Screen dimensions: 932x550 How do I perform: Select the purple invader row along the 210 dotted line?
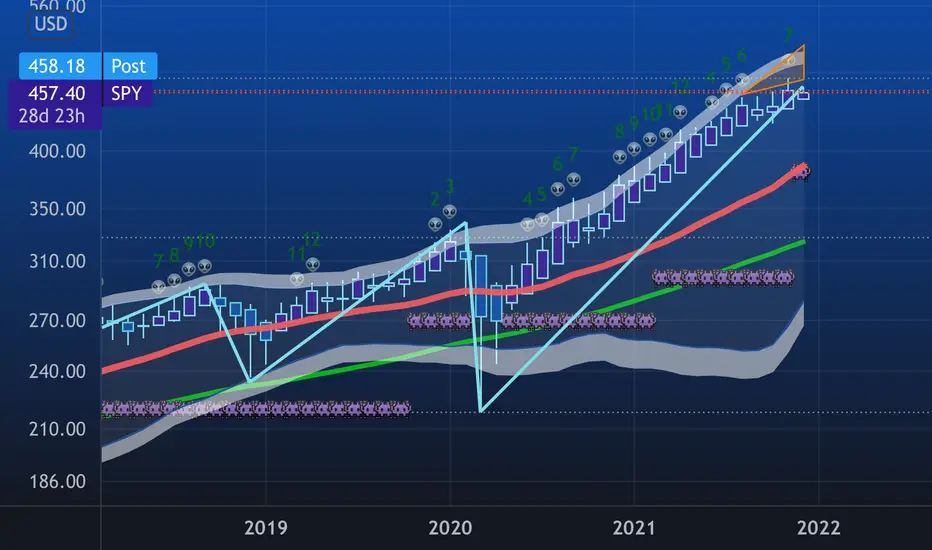pos(256,408)
